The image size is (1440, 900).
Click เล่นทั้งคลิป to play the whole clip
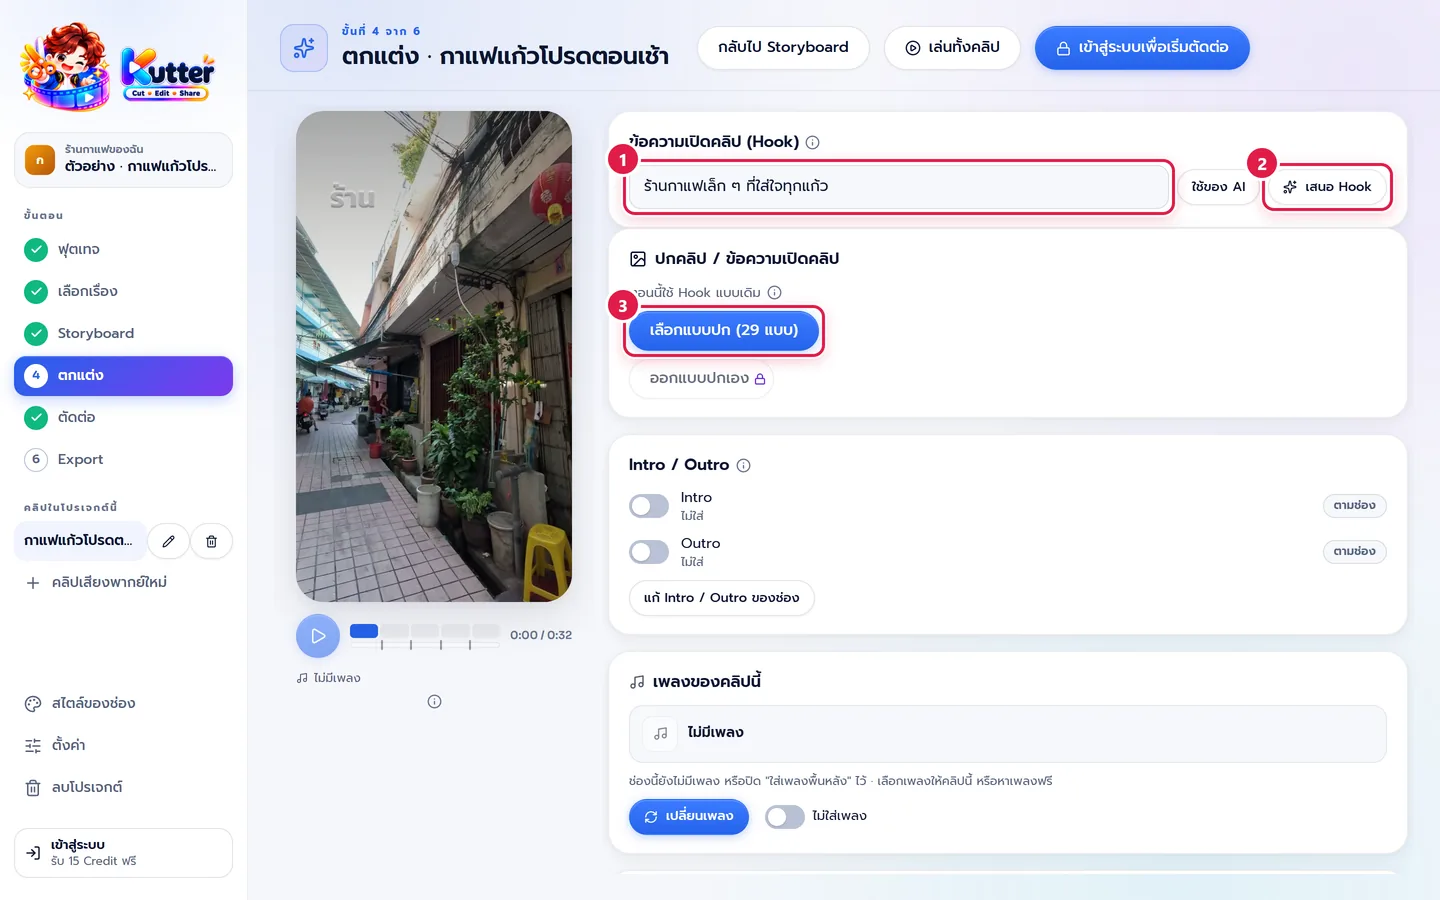pos(952,48)
